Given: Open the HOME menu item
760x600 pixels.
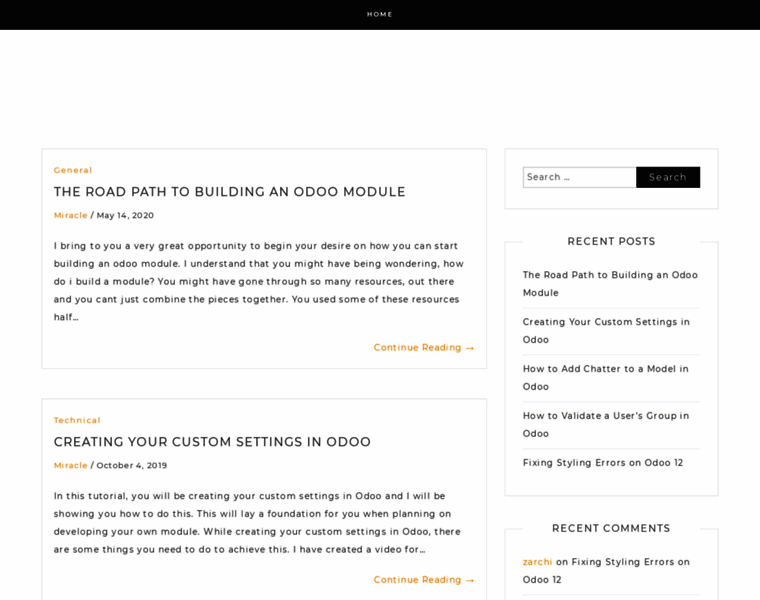Looking at the screenshot, I should [x=380, y=15].
